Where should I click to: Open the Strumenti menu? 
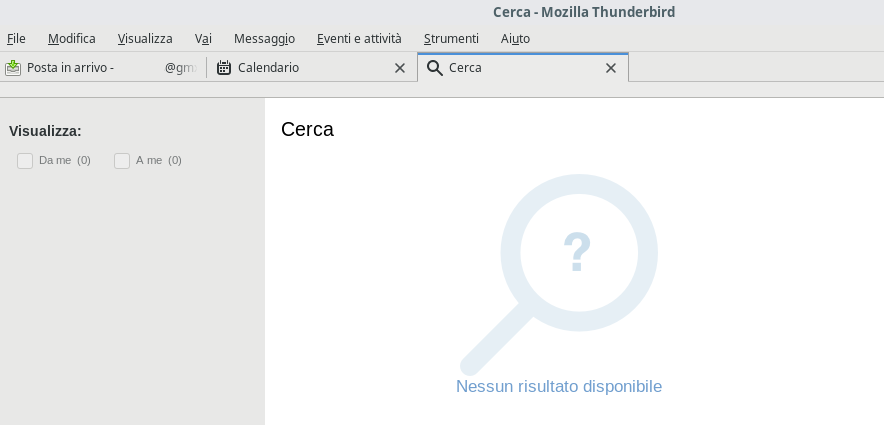451,38
